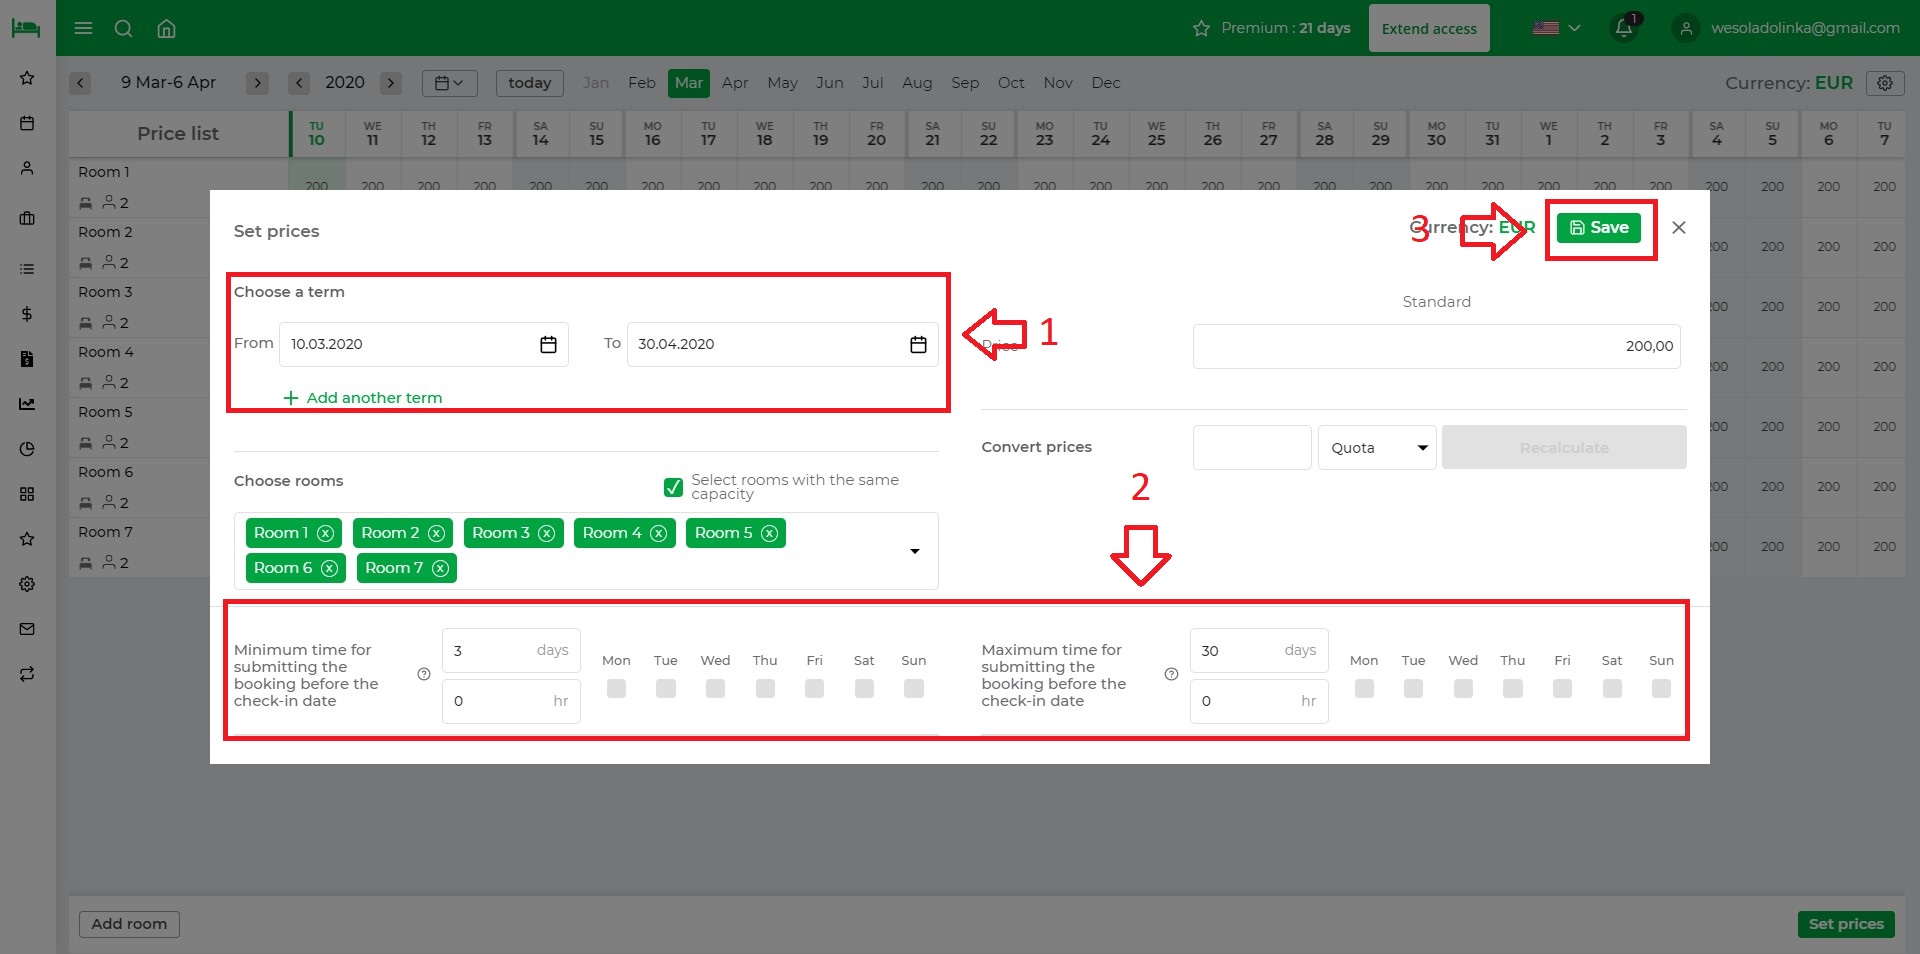Viewport: 1920px width, 954px height.
Task: Click the Extend access button
Action: click(x=1429, y=28)
